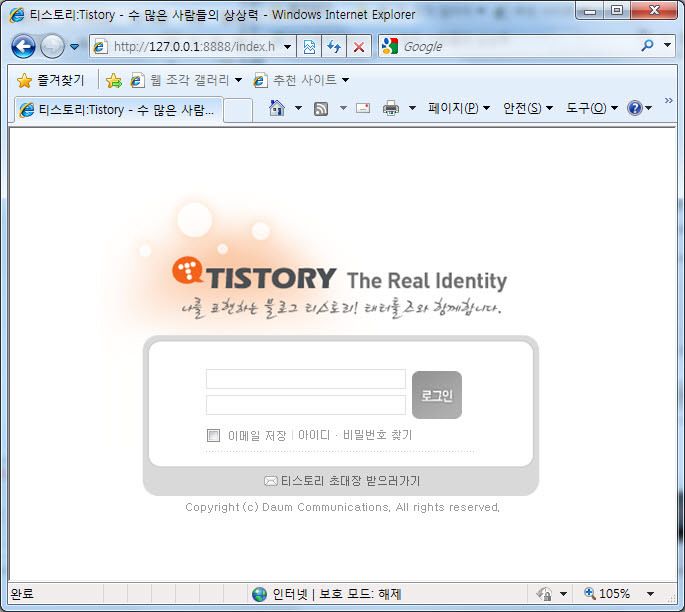The height and width of the screenshot is (612, 685).
Task: Open zoom level dropdown arrow
Action: (650, 594)
